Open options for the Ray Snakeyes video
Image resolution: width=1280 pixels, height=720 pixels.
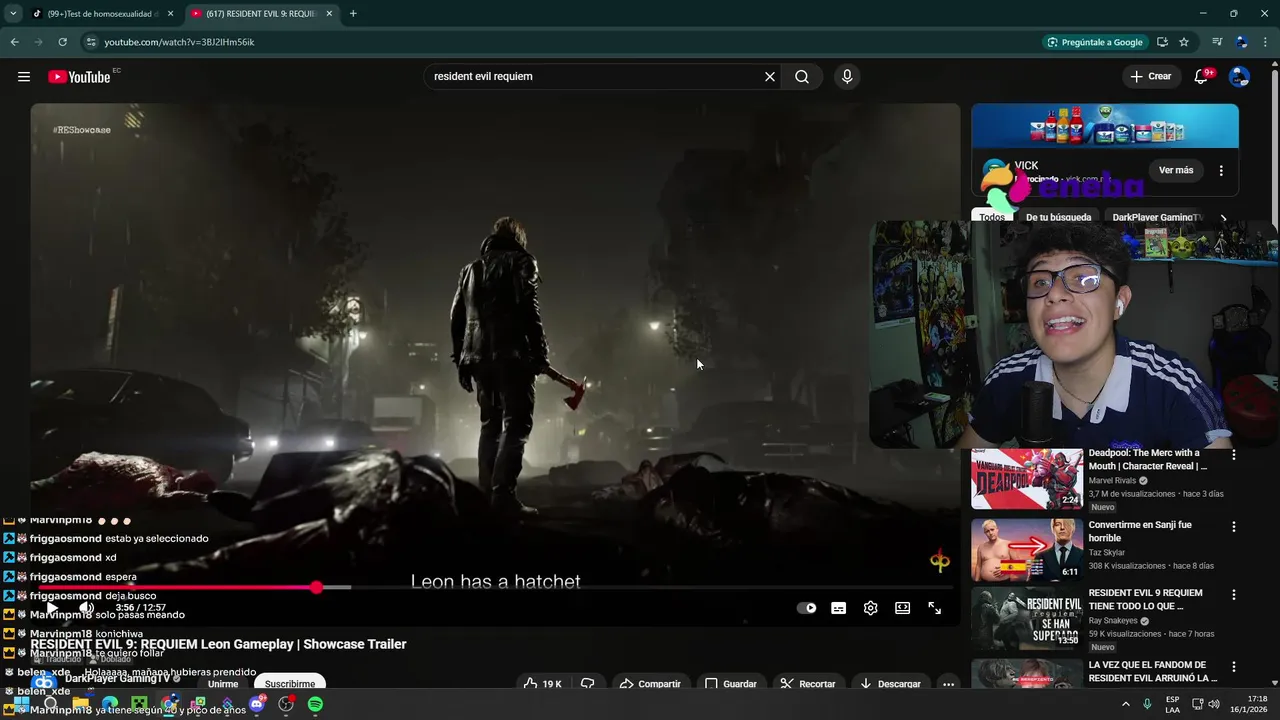1233,594
